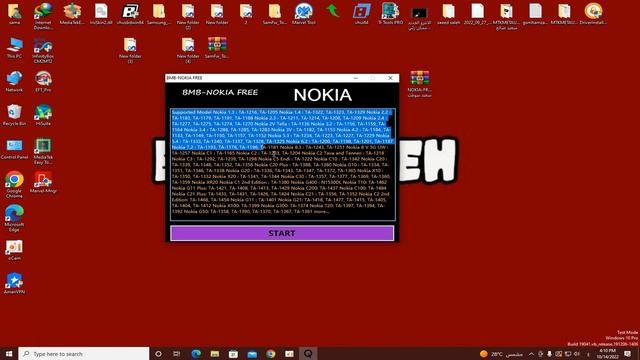Launch the Google Chrome desktop shortcut

[x=14, y=184]
